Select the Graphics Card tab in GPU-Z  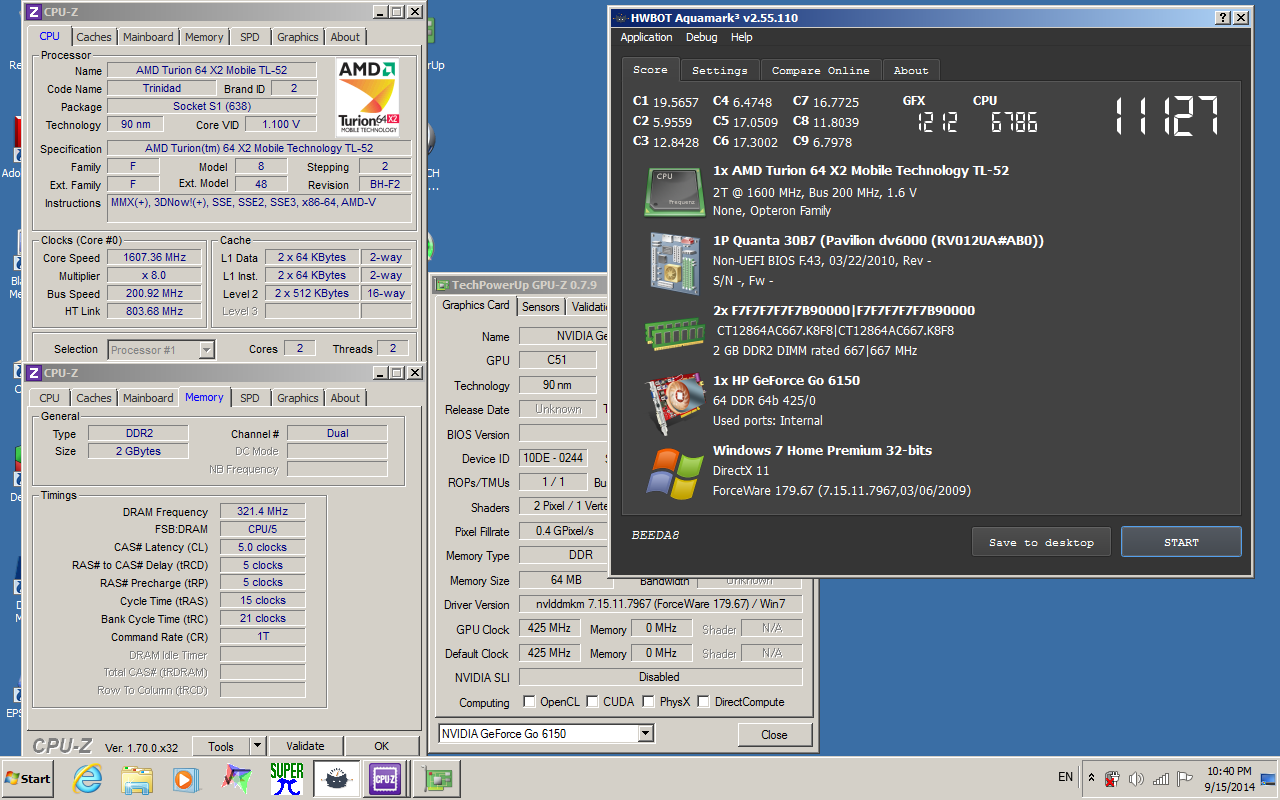pos(476,305)
